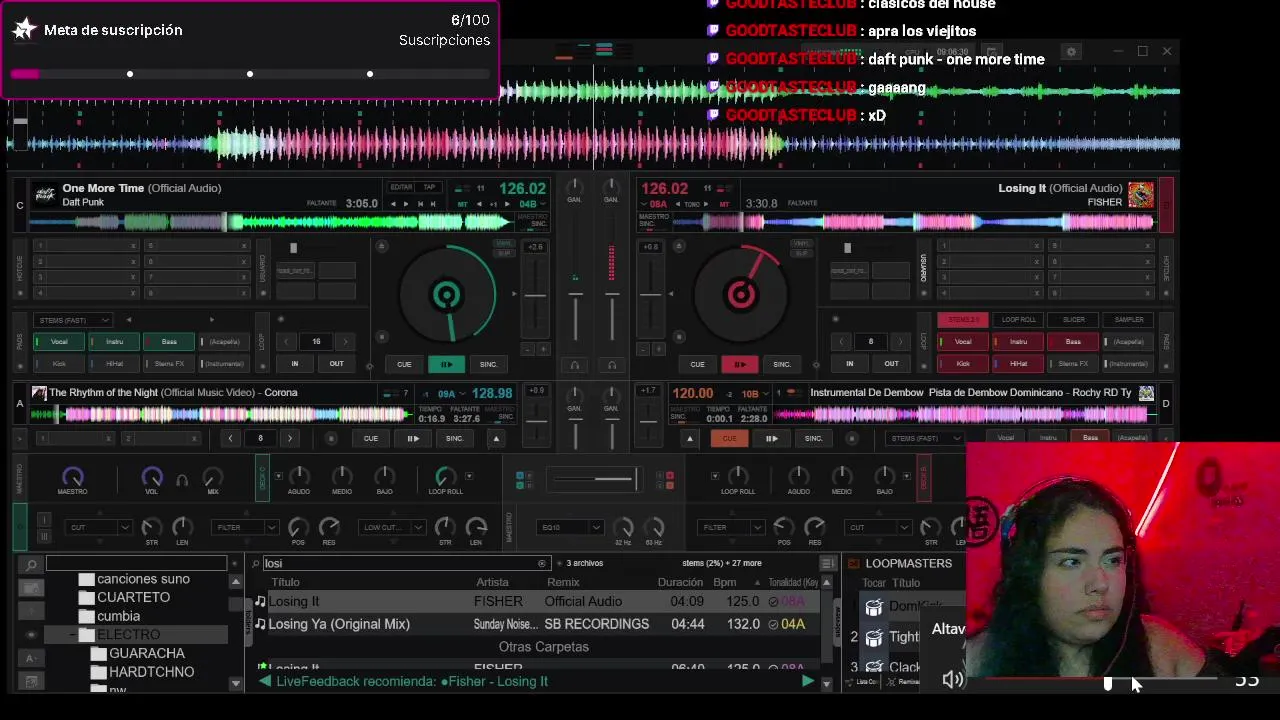Open the STEMS (FAST) pads dropdown on deck C

point(72,320)
